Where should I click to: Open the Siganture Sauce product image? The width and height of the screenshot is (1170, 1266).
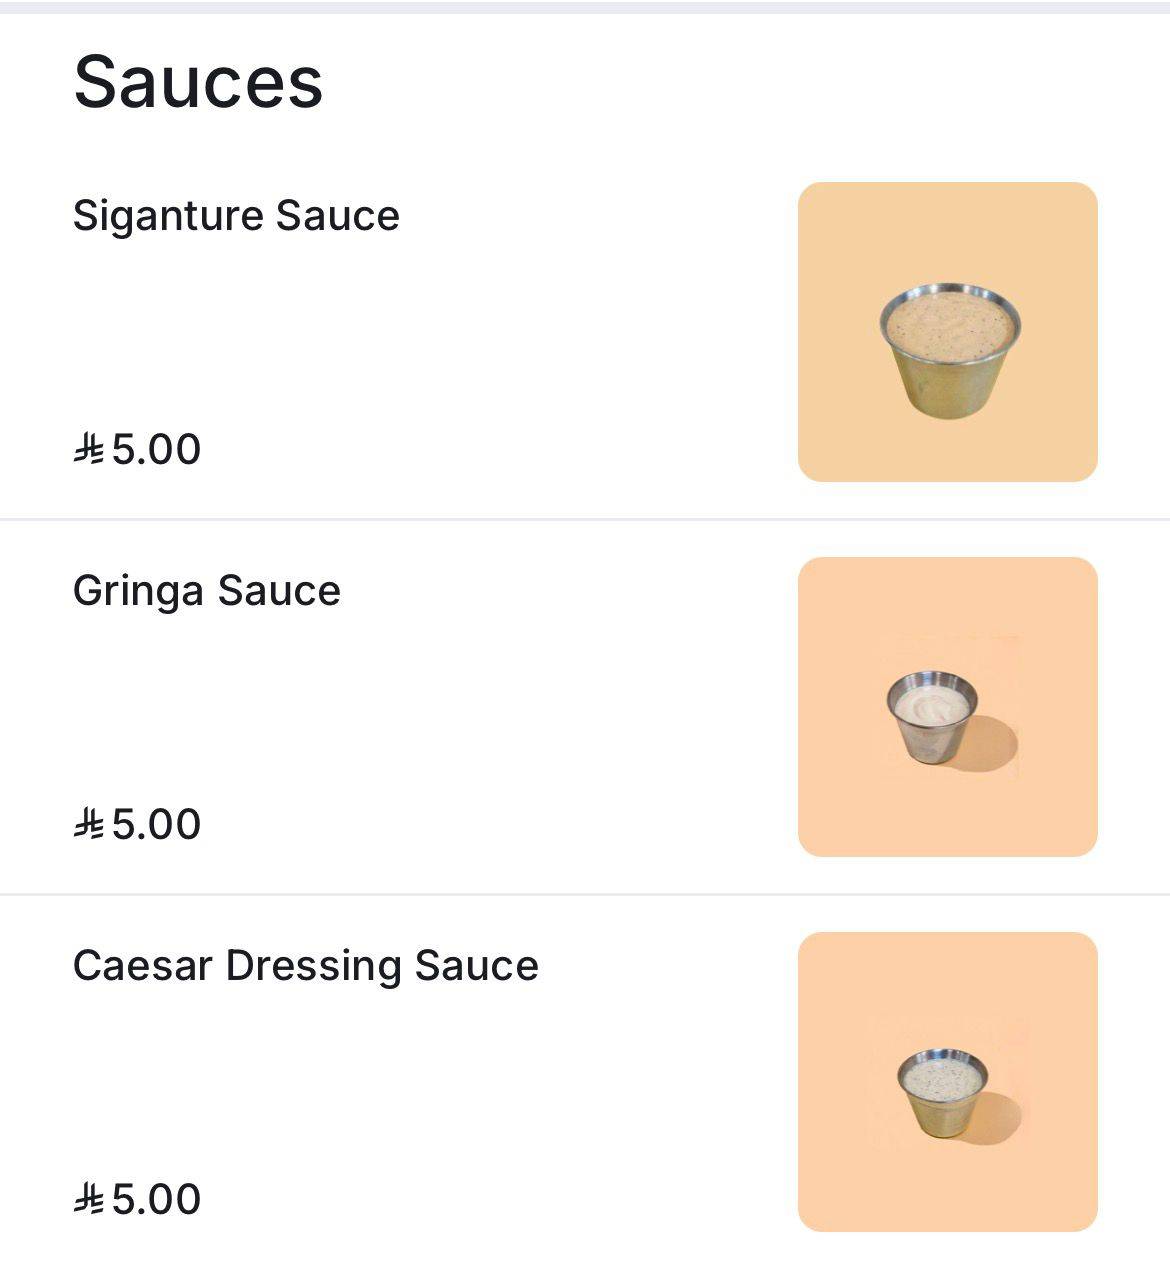point(947,332)
